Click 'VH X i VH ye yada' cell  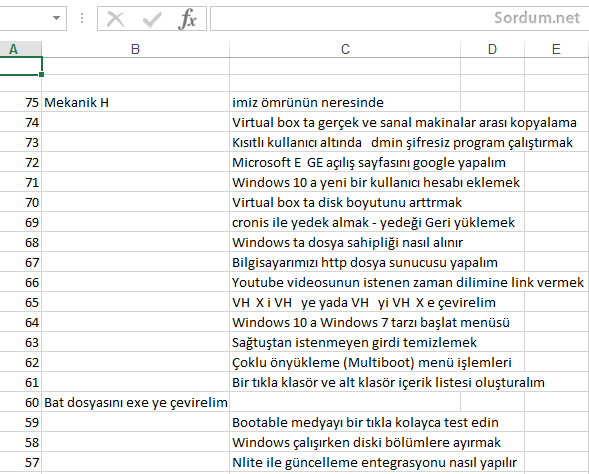(x=345, y=302)
